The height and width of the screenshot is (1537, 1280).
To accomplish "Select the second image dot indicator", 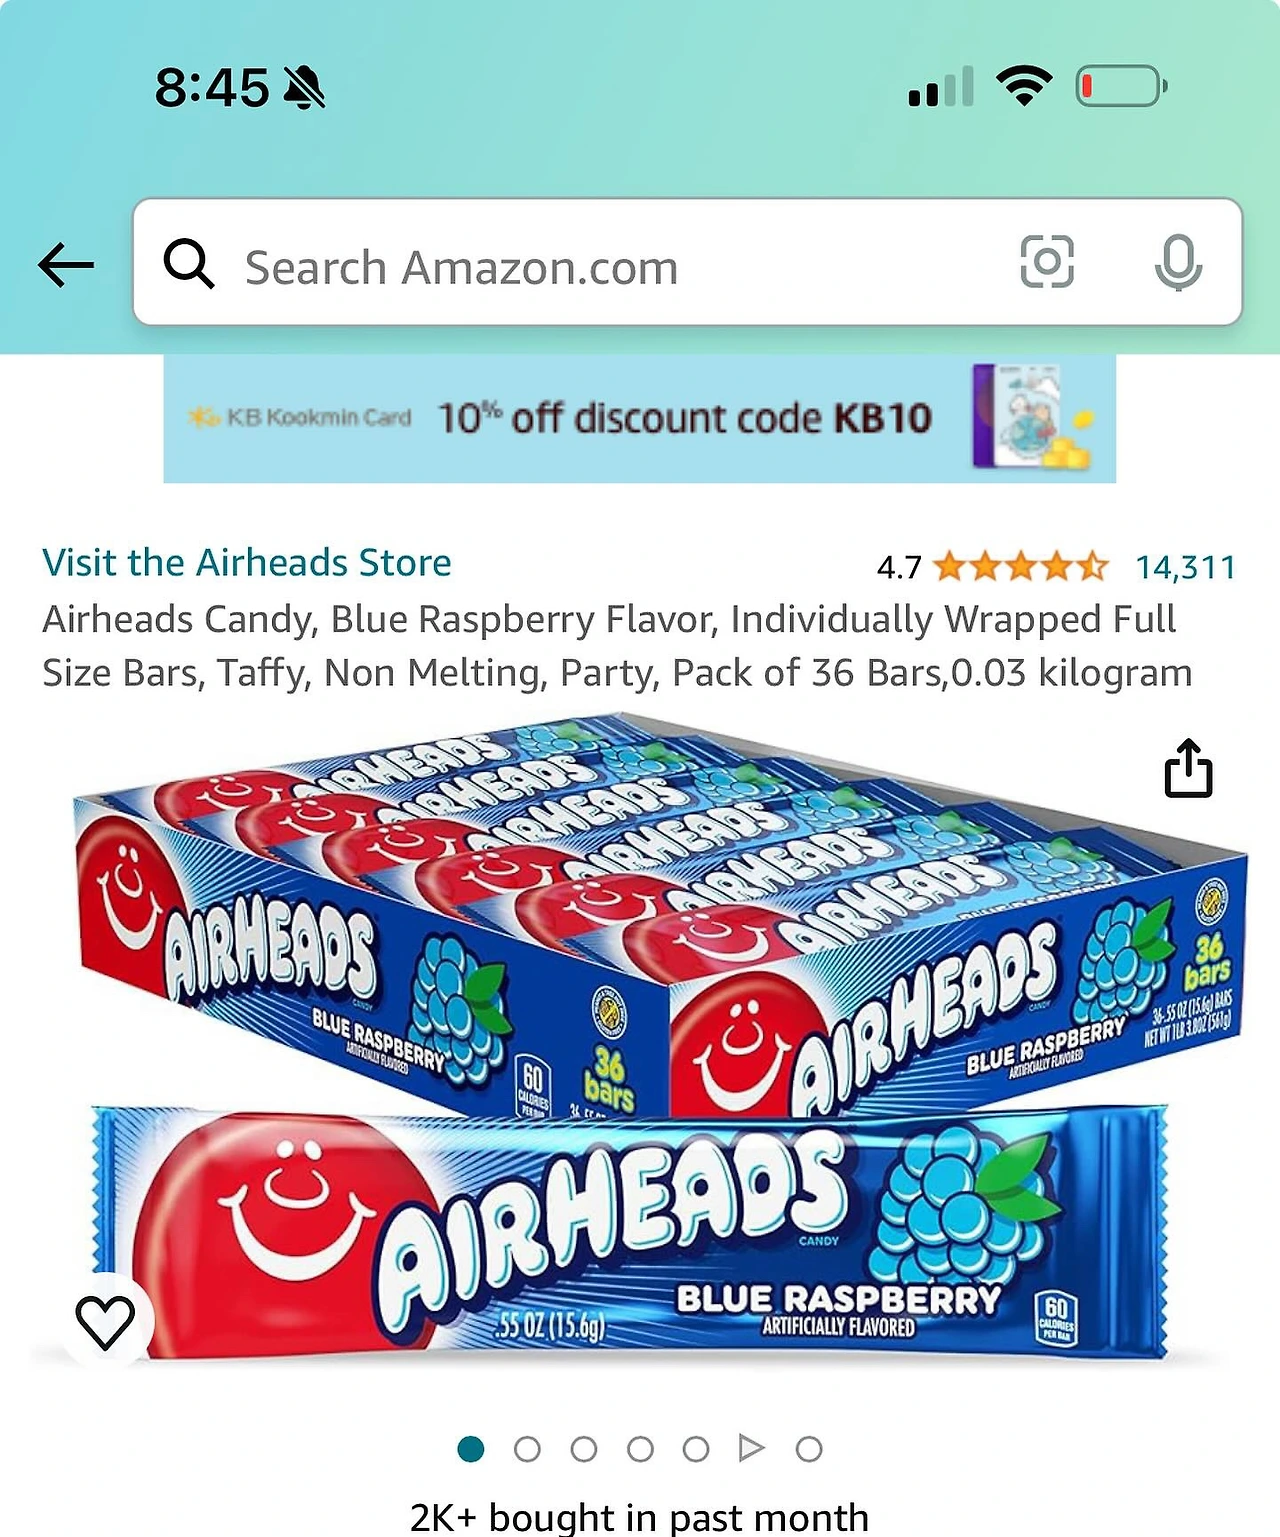I will coord(527,1448).
